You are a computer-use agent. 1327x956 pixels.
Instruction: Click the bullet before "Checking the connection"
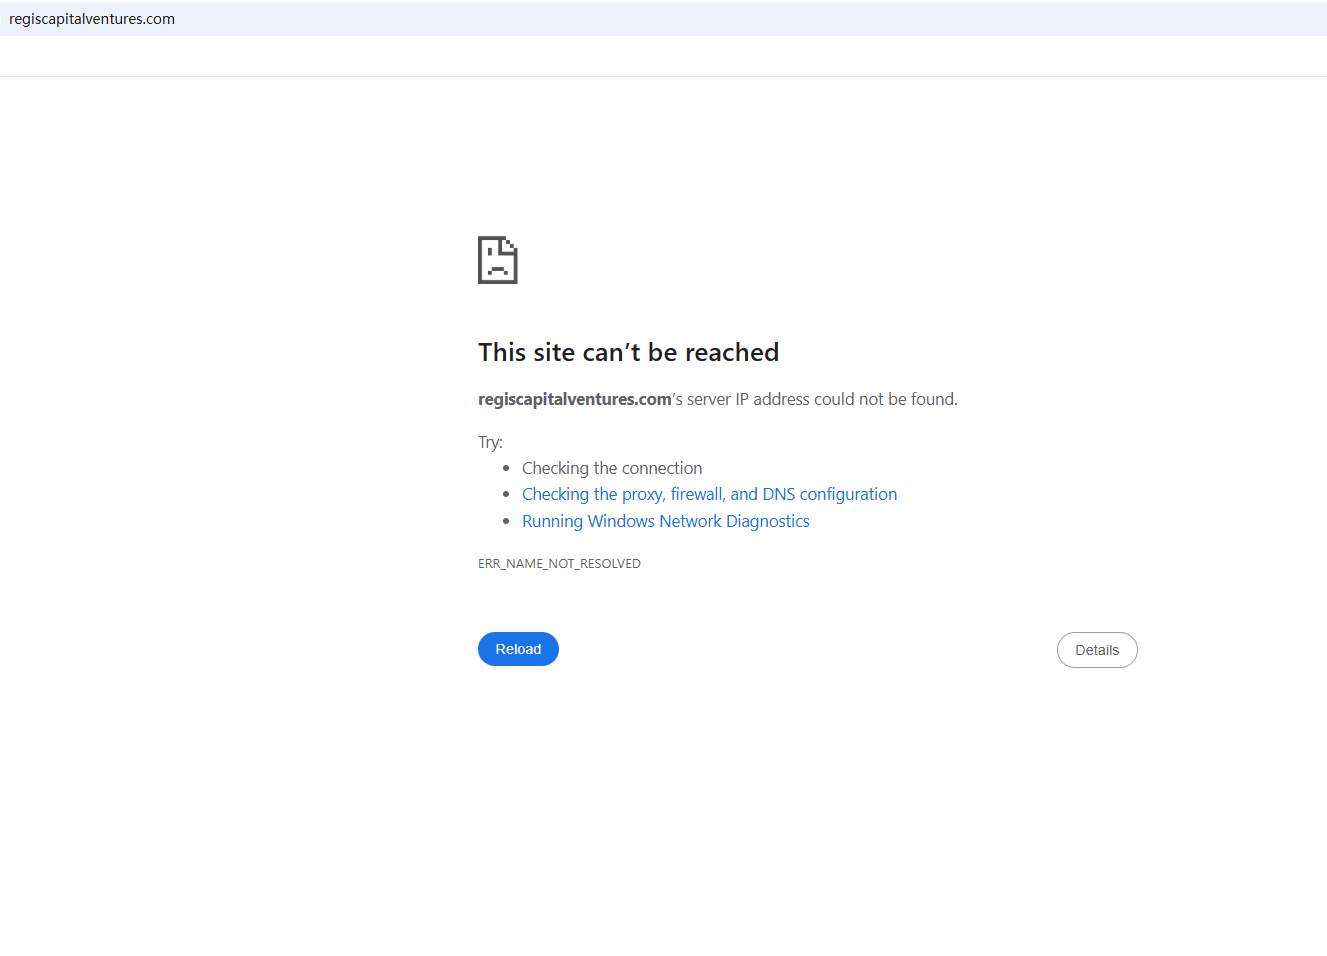pyautogui.click(x=506, y=468)
